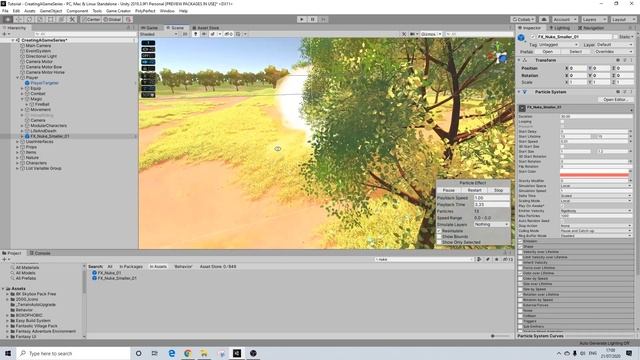Open the Tag Untagged dropdown
Image resolution: width=640 pixels, height=360 pixels.
(x=558, y=44)
